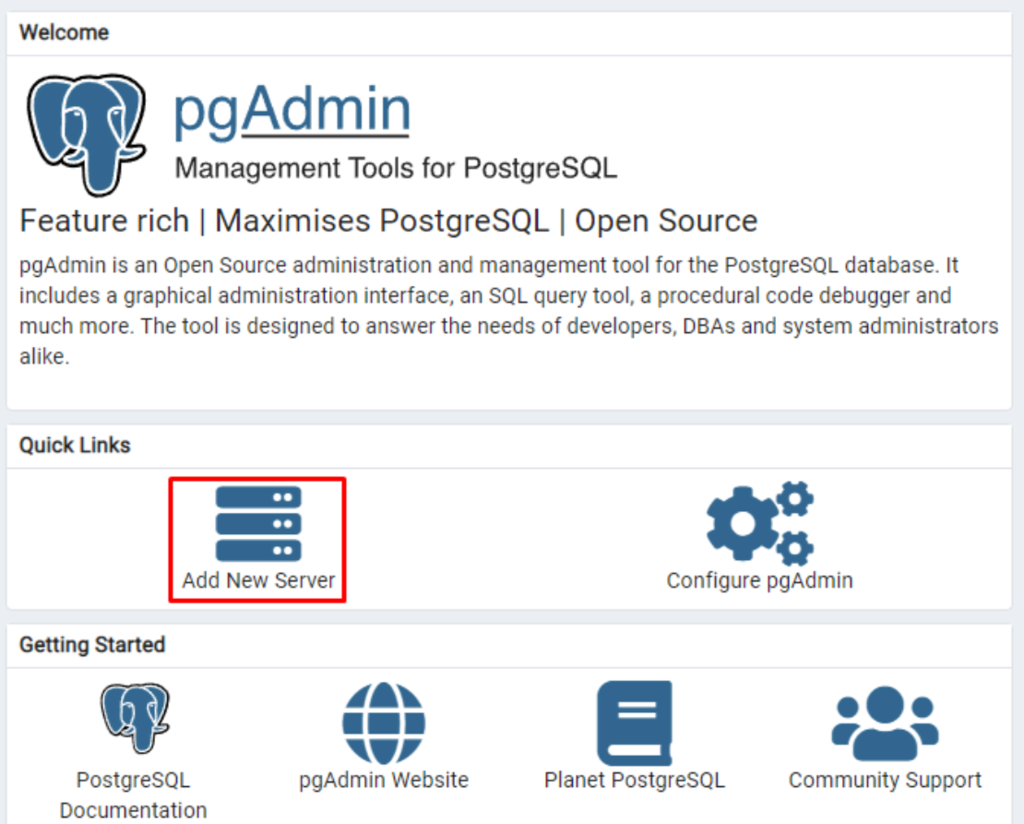Screen dimensions: 1024x824
Task: Visit the Community Support link
Action: click(x=884, y=780)
